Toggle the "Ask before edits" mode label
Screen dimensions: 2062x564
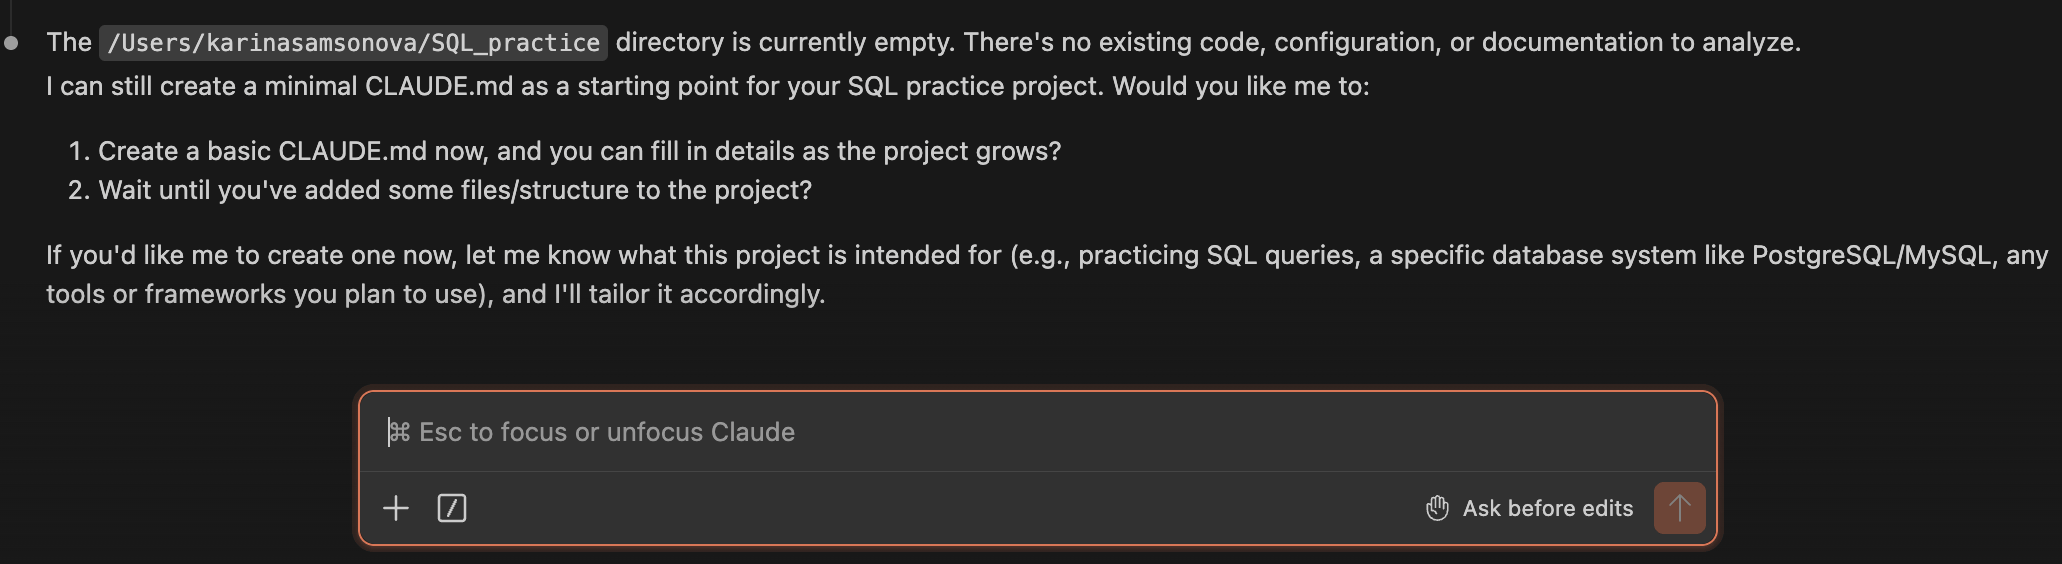click(x=1547, y=508)
